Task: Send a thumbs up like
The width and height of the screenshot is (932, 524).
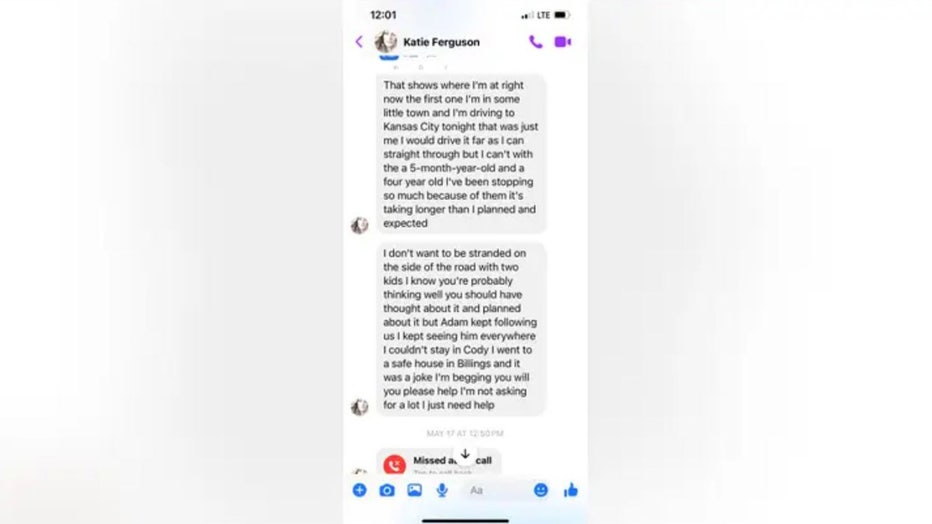Action: coord(571,490)
